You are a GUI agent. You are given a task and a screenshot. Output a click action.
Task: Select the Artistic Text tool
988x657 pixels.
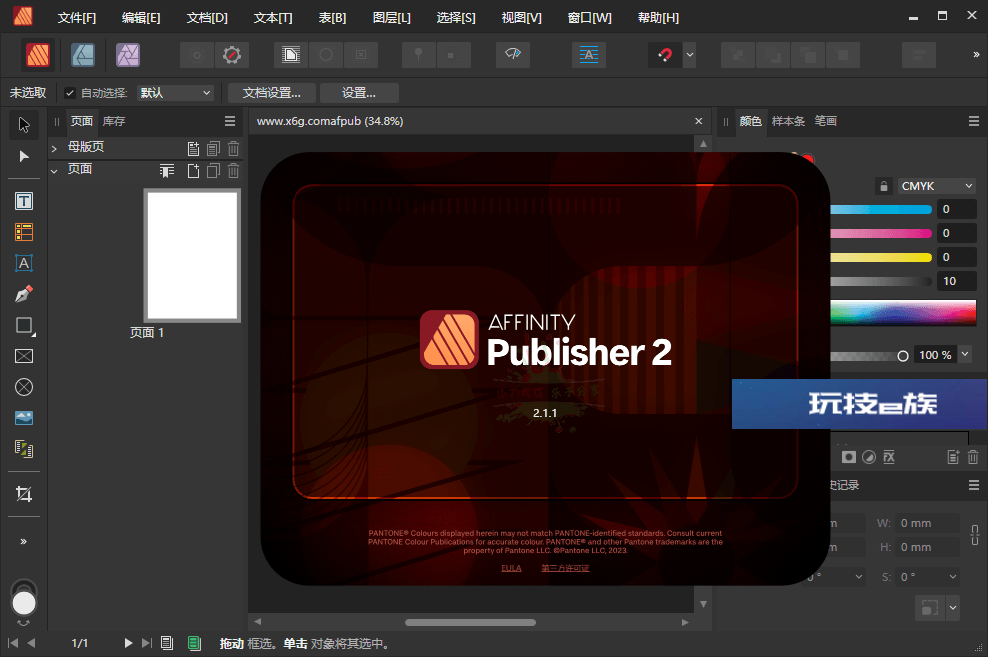[24, 263]
